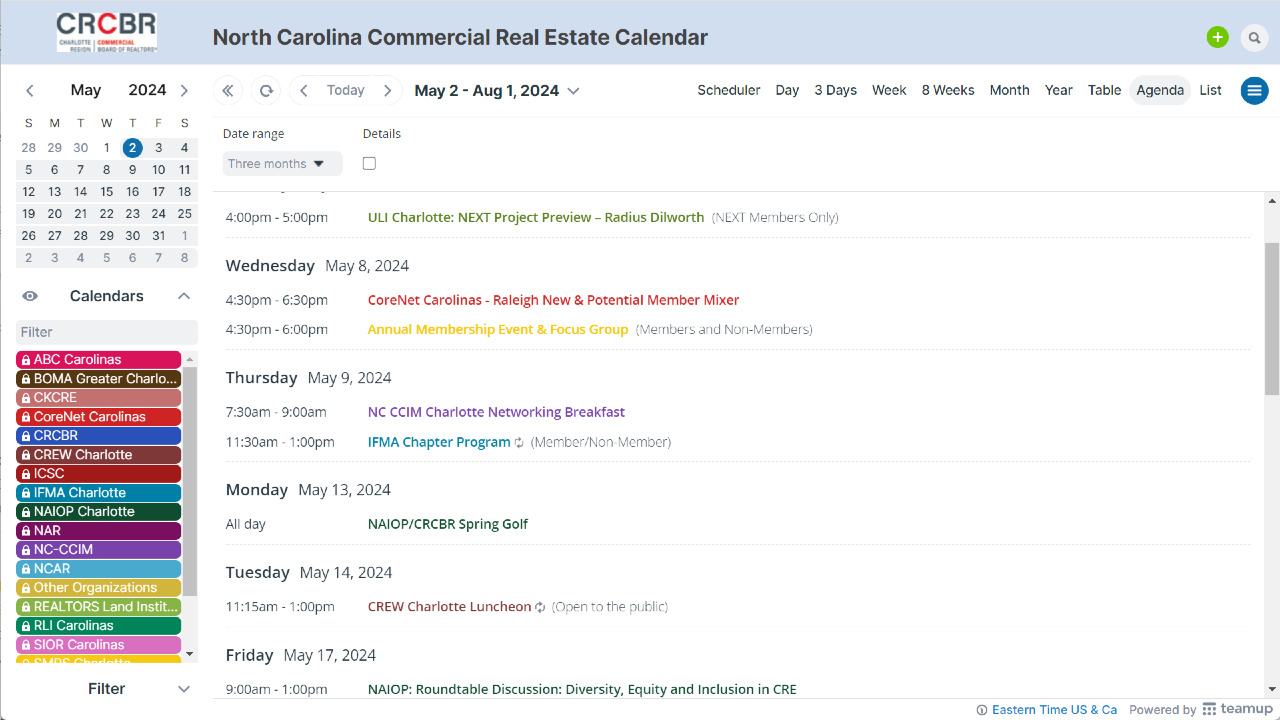Switch to Day view
Image resolution: width=1280 pixels, height=720 pixels.
787,90
